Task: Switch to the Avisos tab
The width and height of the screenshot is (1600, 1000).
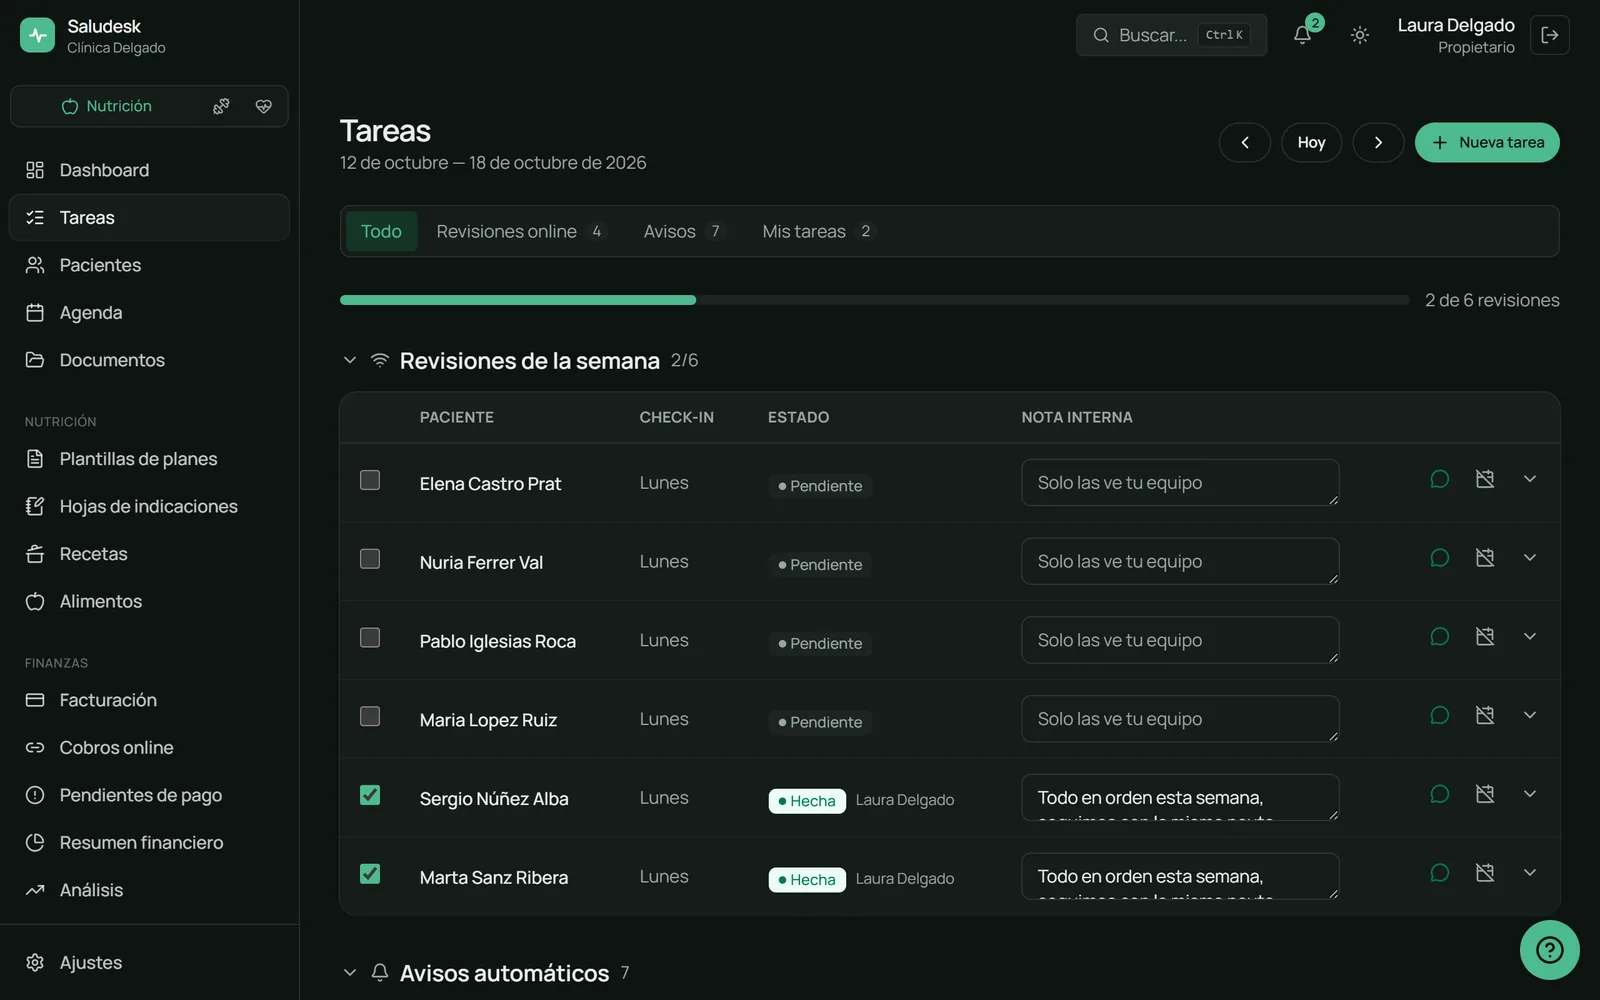Action: [684, 231]
